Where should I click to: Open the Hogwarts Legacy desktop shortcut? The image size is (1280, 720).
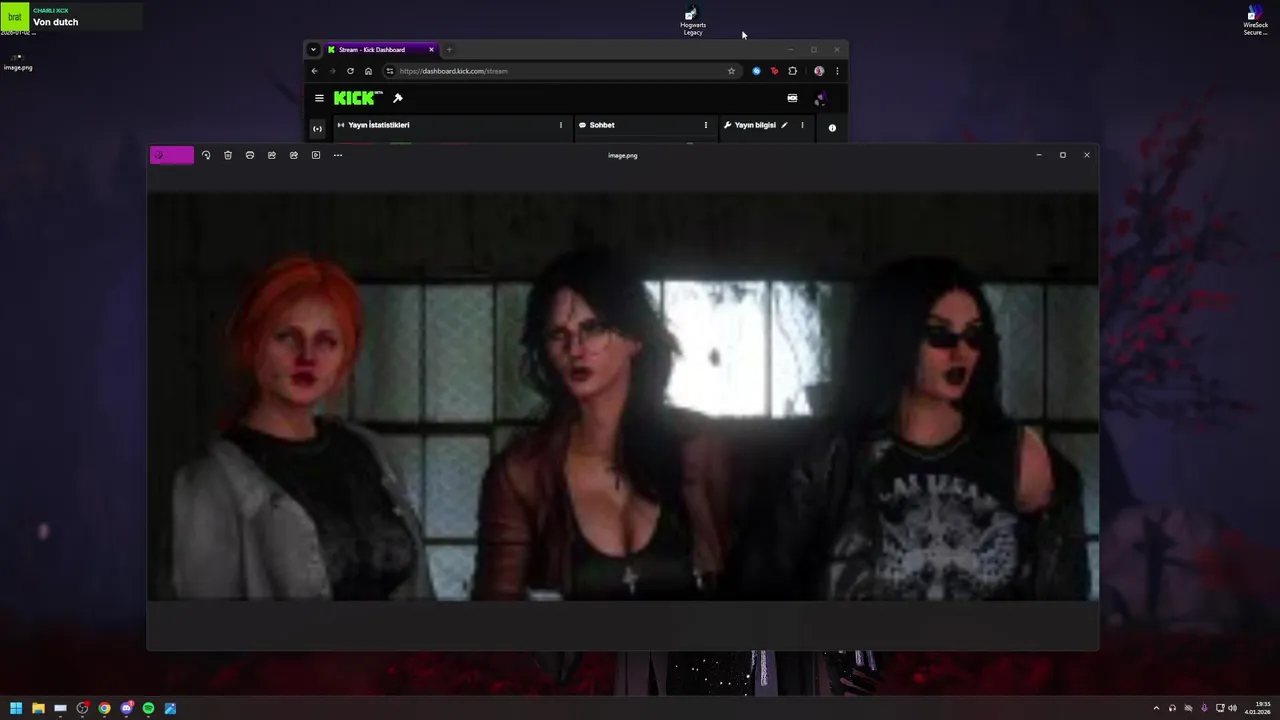(693, 22)
